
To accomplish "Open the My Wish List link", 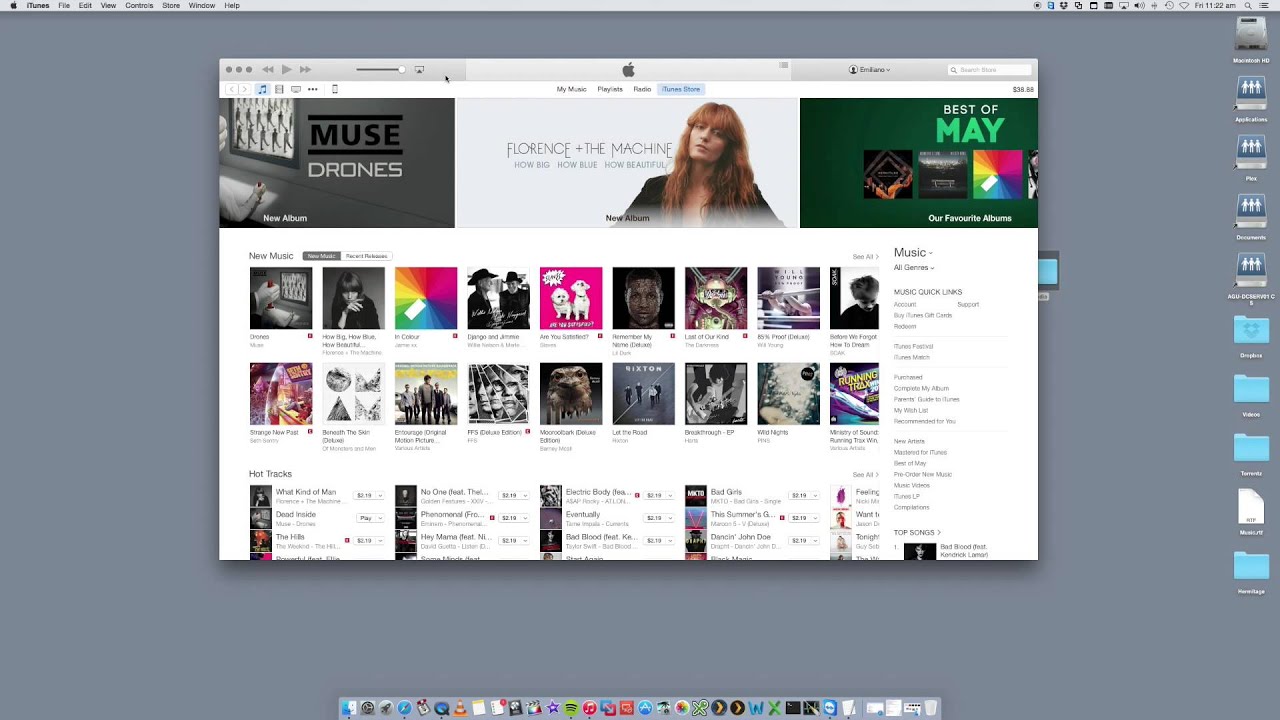I will tap(911, 410).
